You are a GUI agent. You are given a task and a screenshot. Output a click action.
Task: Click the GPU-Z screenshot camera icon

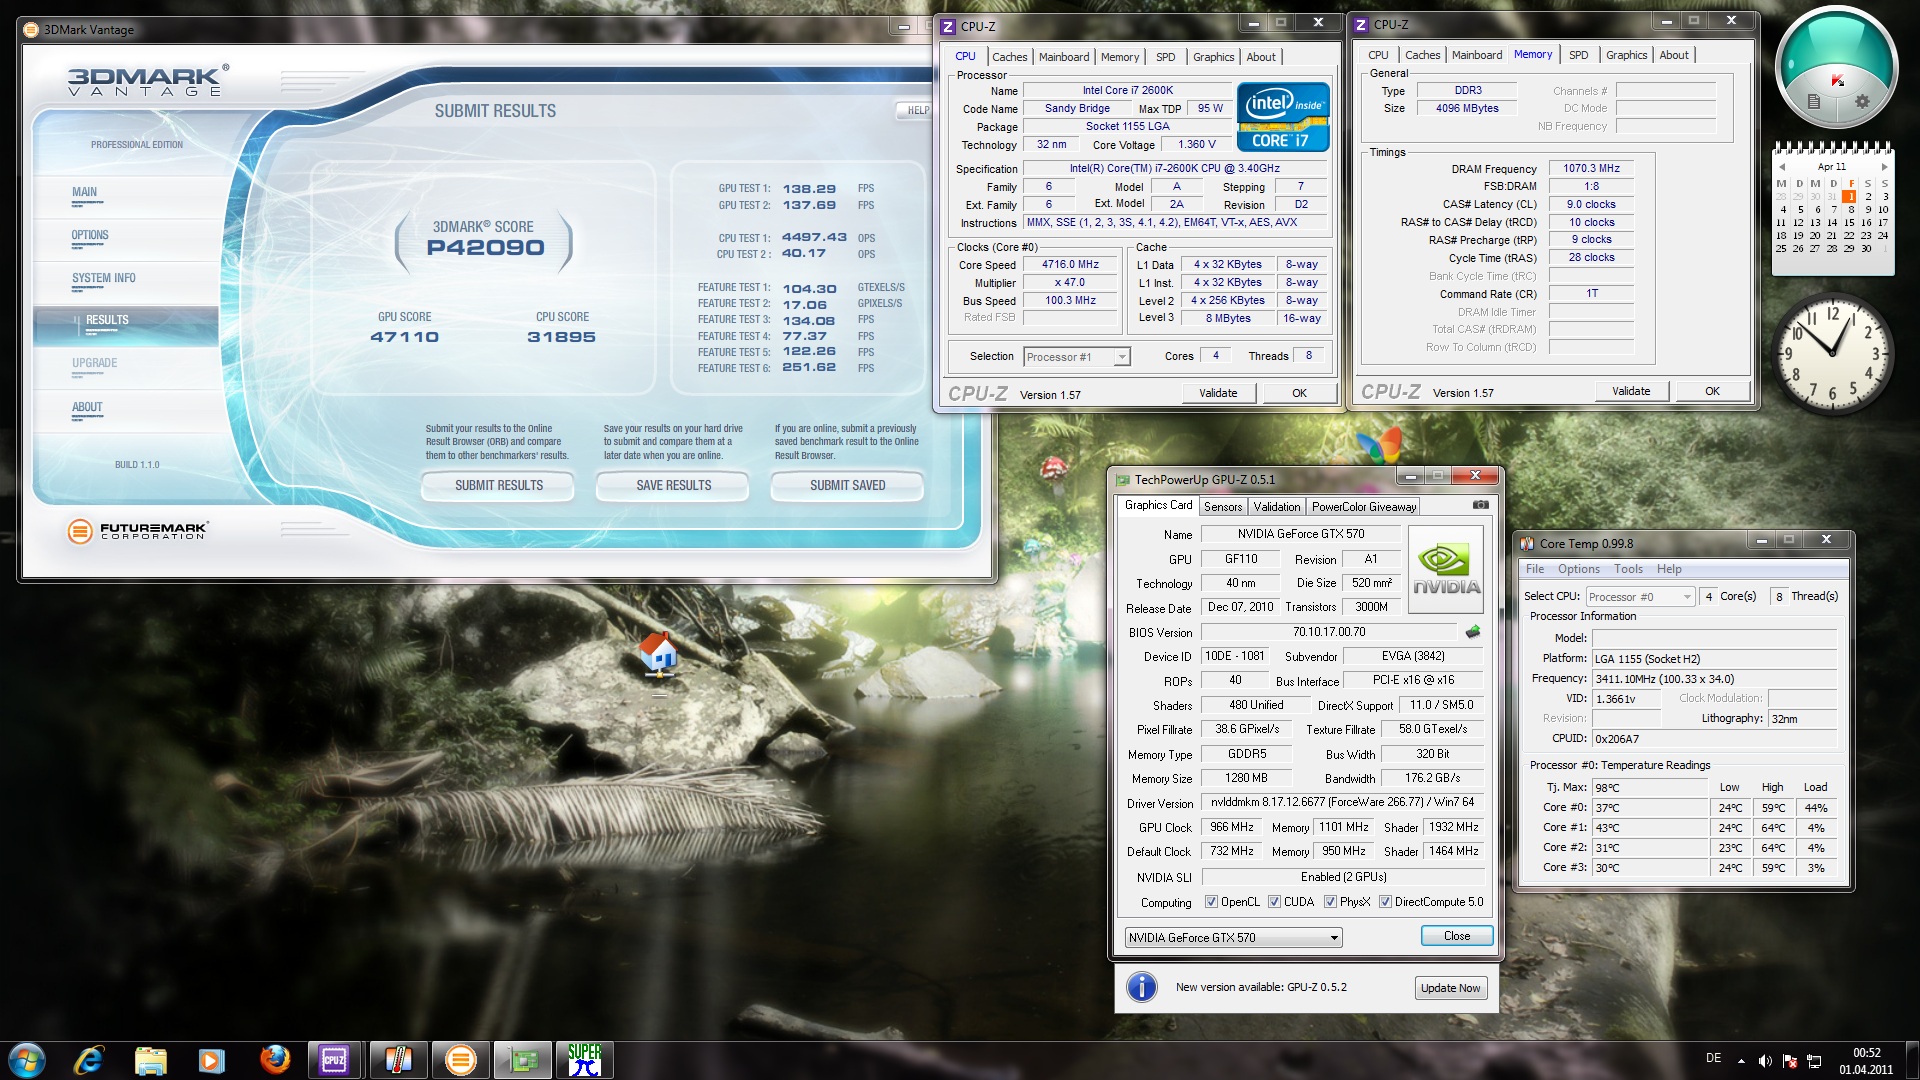click(x=1481, y=505)
